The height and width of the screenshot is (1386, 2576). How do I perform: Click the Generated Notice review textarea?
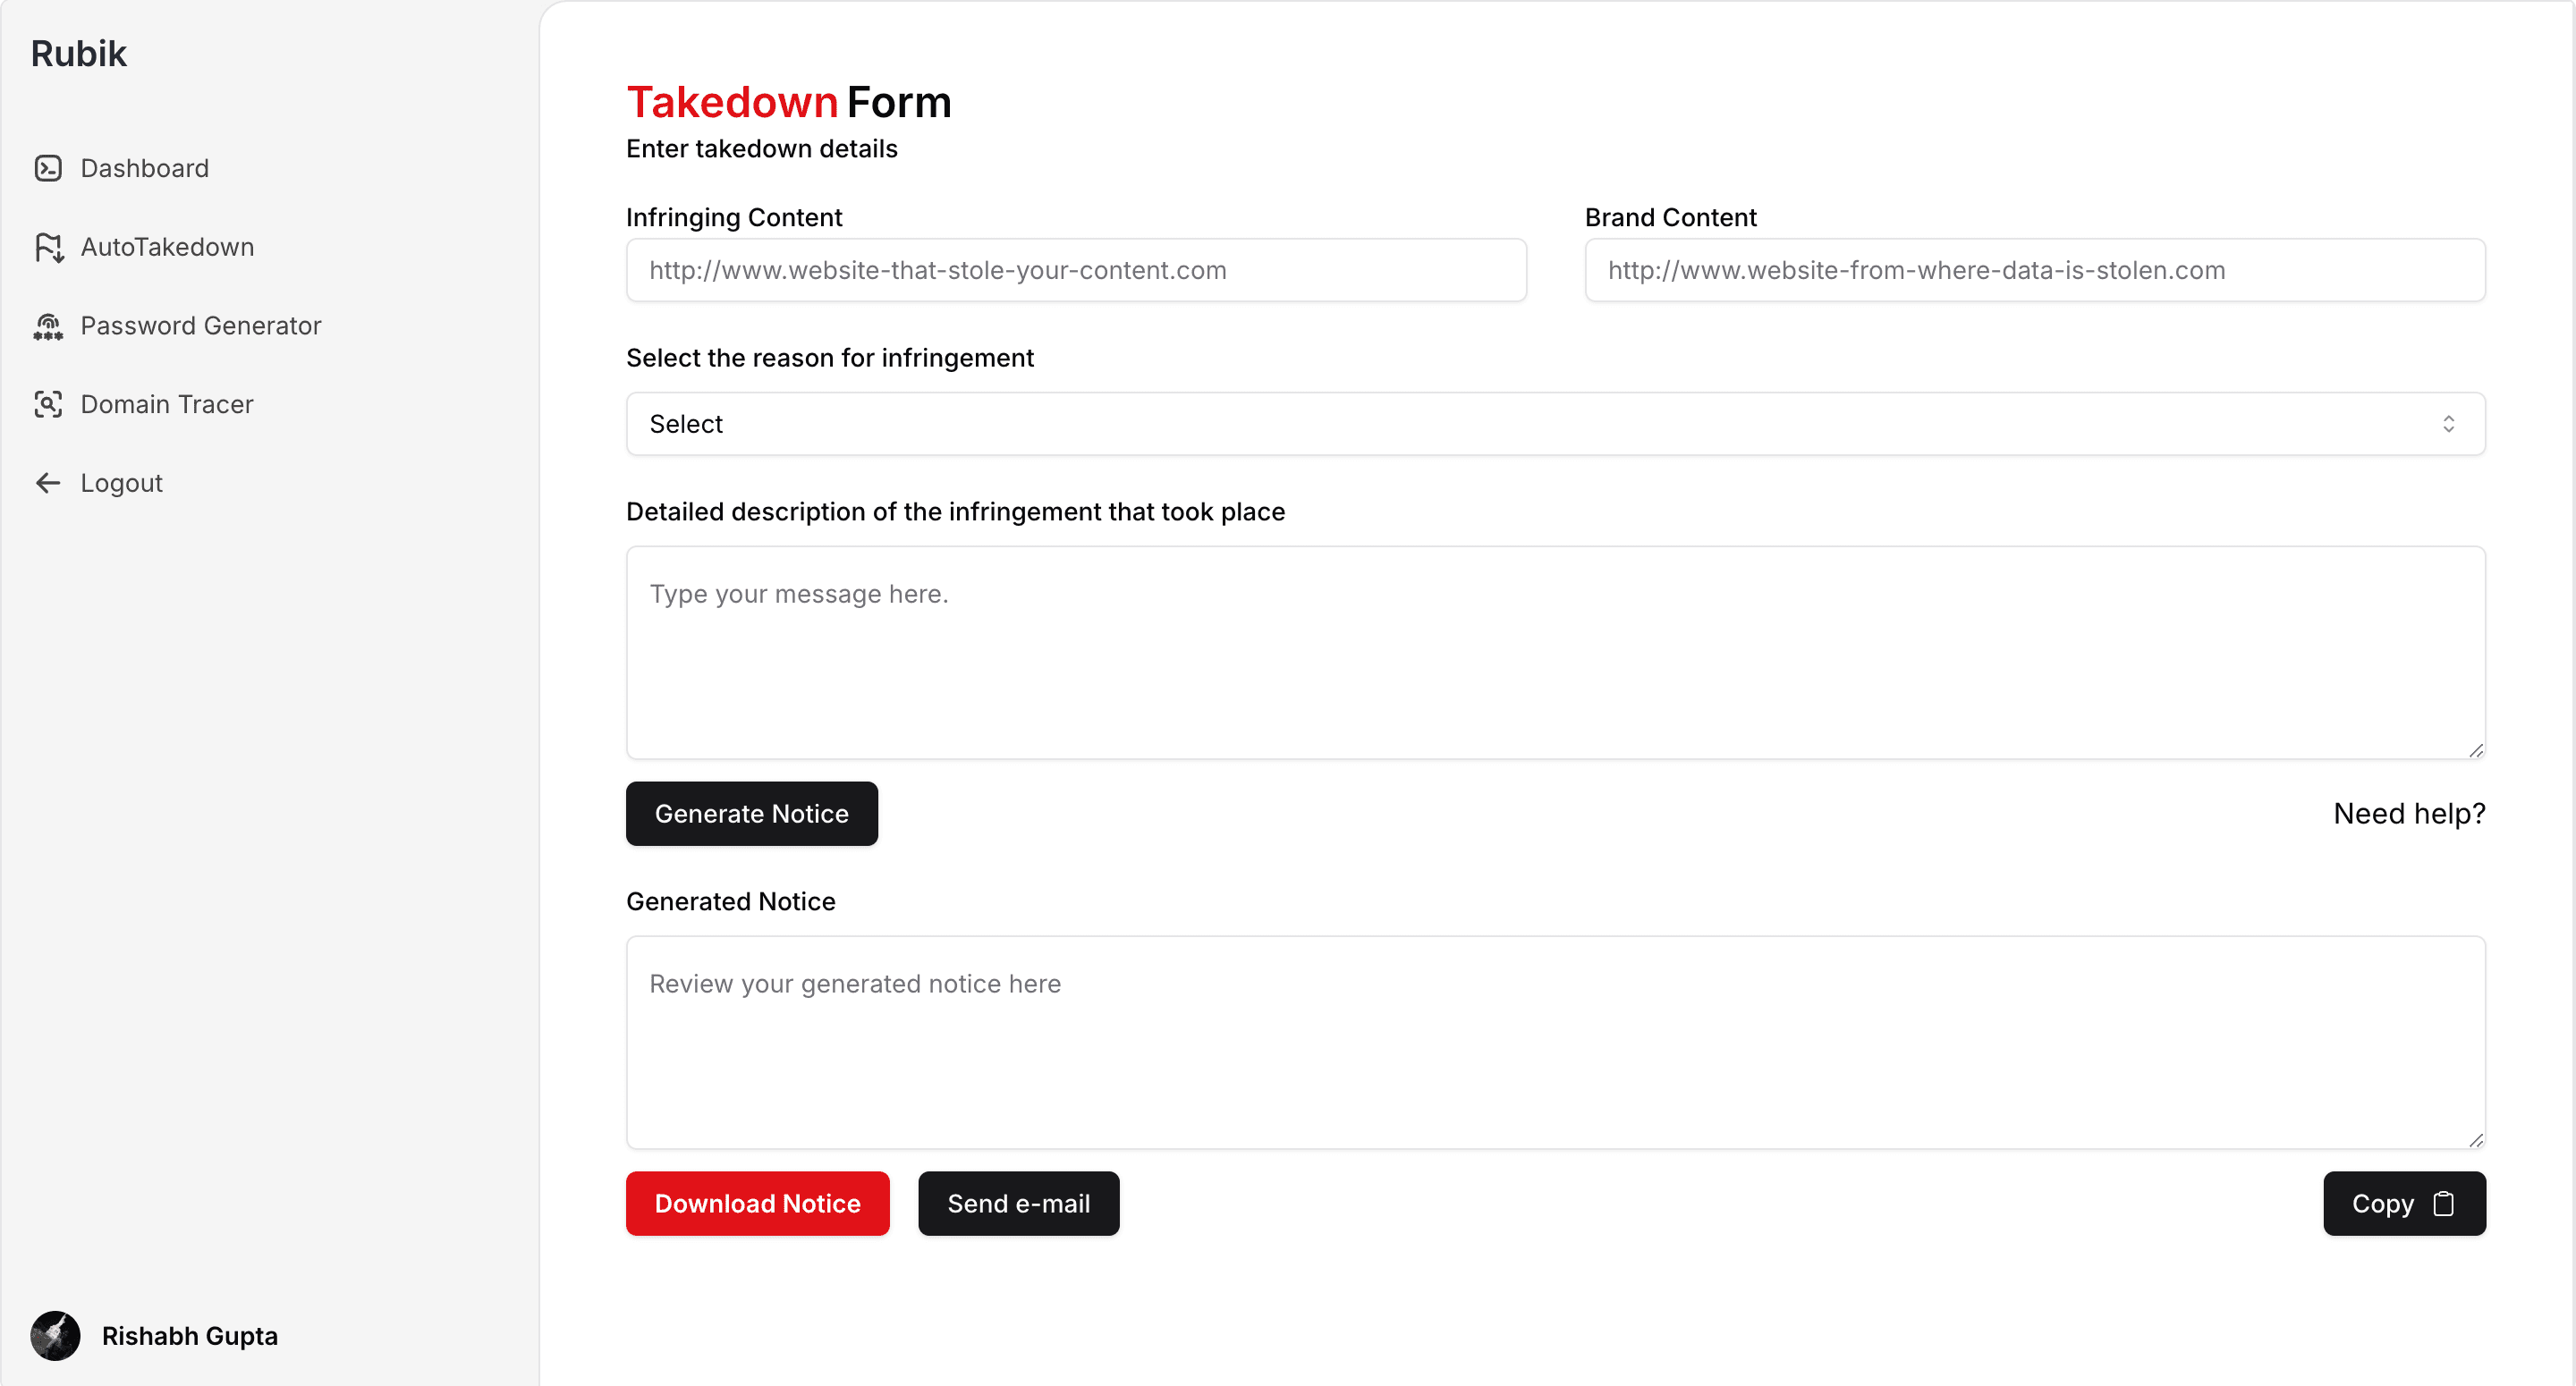point(1555,1042)
